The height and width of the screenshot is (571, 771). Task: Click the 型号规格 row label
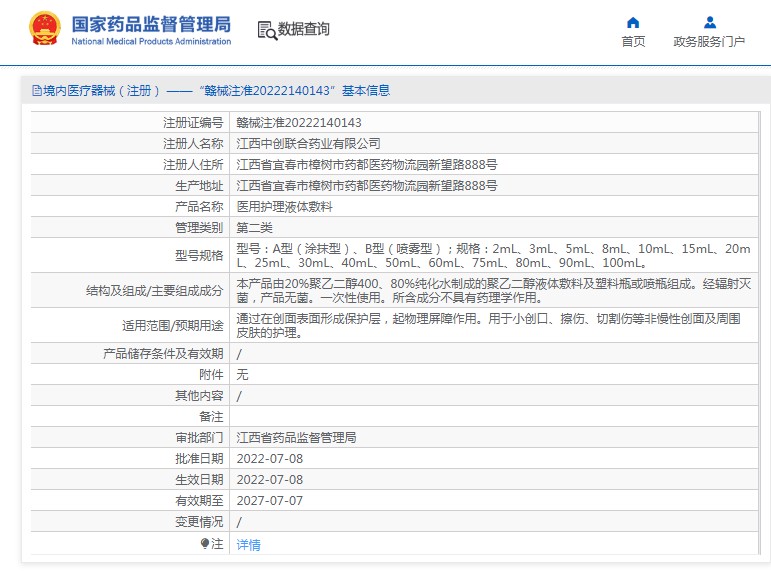point(199,256)
